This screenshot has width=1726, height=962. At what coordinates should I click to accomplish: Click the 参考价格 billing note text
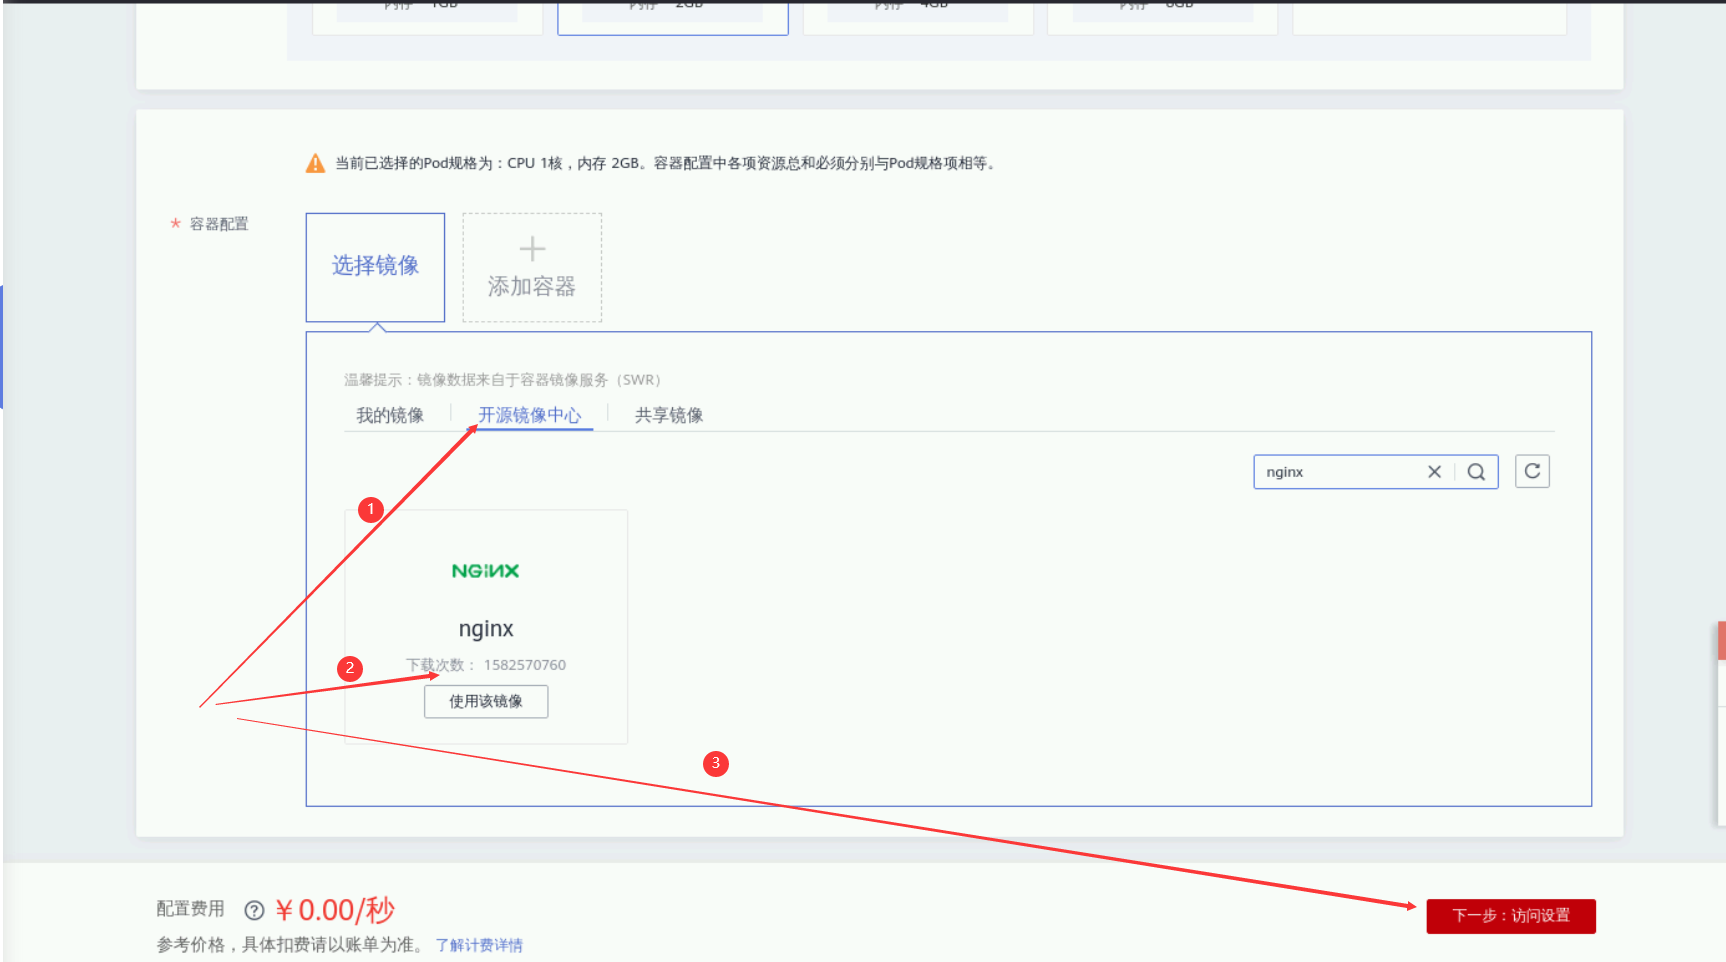[290, 945]
